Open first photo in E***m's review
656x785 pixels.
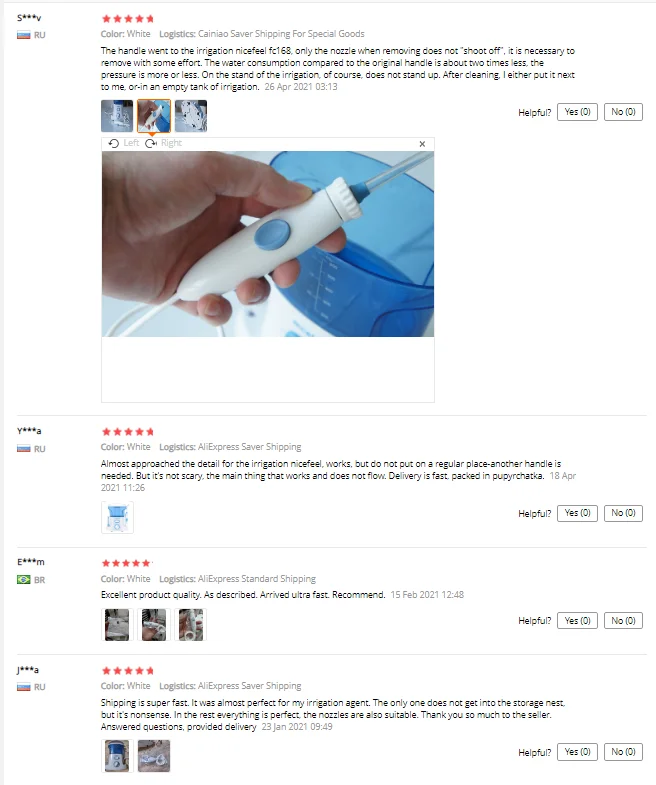click(117, 624)
